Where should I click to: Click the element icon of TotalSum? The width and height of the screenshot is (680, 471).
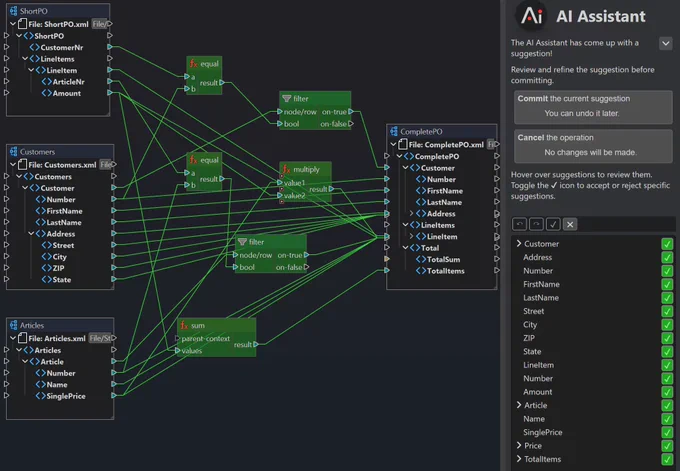point(421,259)
